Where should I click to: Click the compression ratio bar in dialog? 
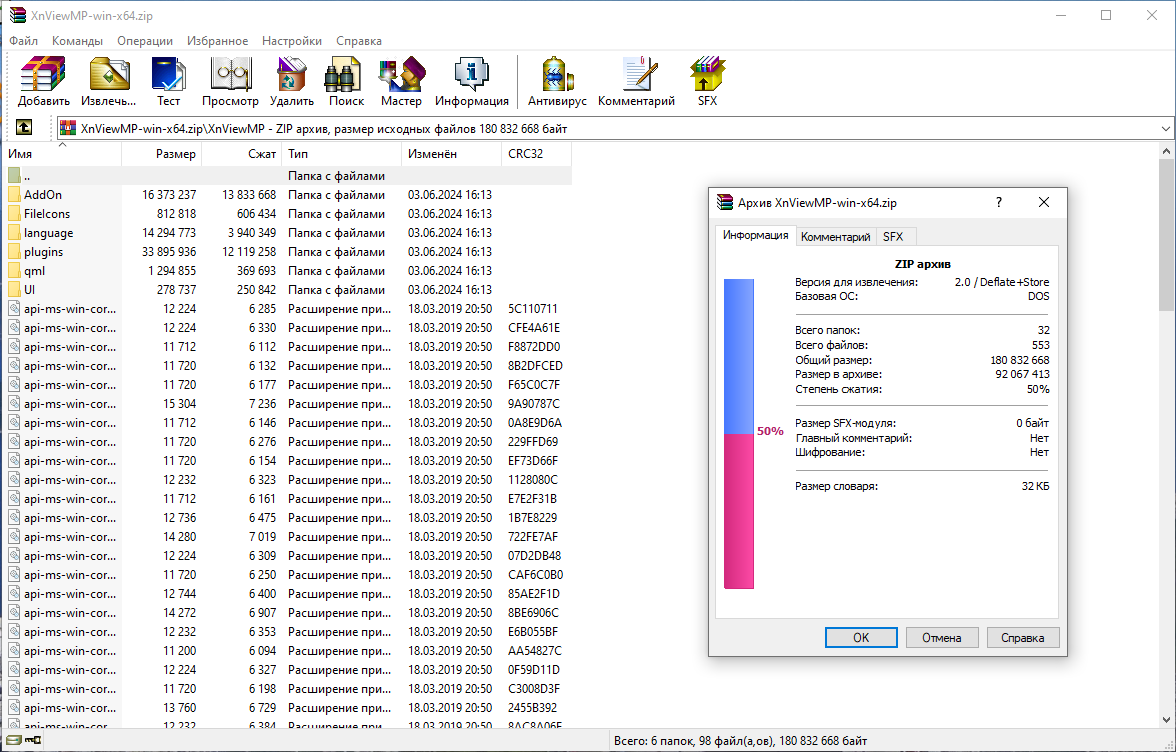point(739,433)
